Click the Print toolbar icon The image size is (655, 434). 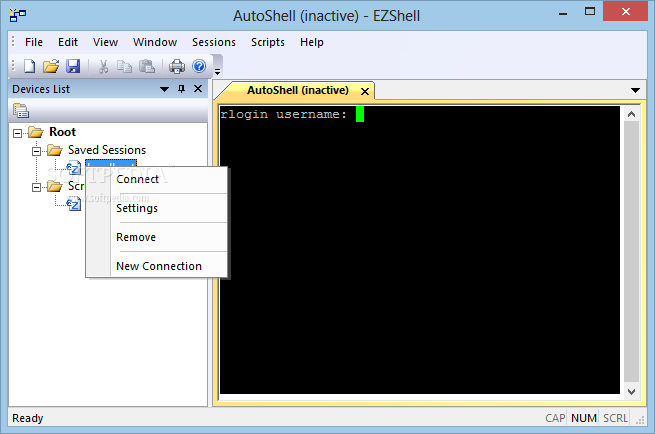click(x=177, y=66)
